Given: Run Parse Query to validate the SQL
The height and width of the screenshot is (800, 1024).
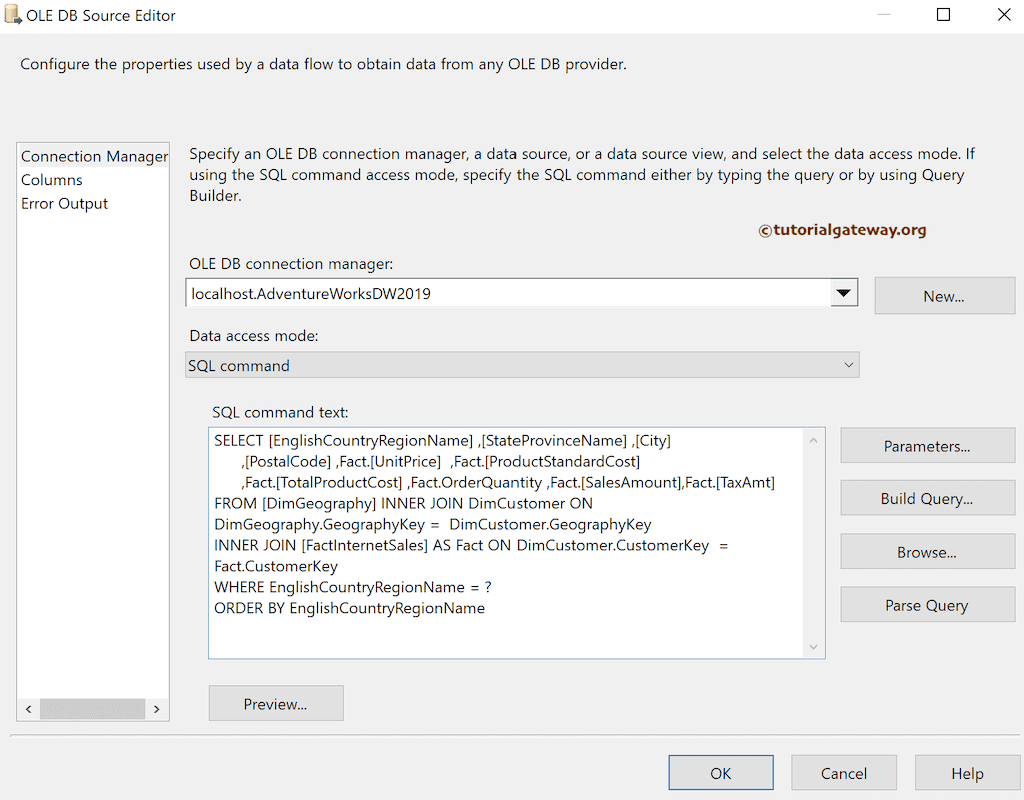Looking at the screenshot, I should 927,604.
